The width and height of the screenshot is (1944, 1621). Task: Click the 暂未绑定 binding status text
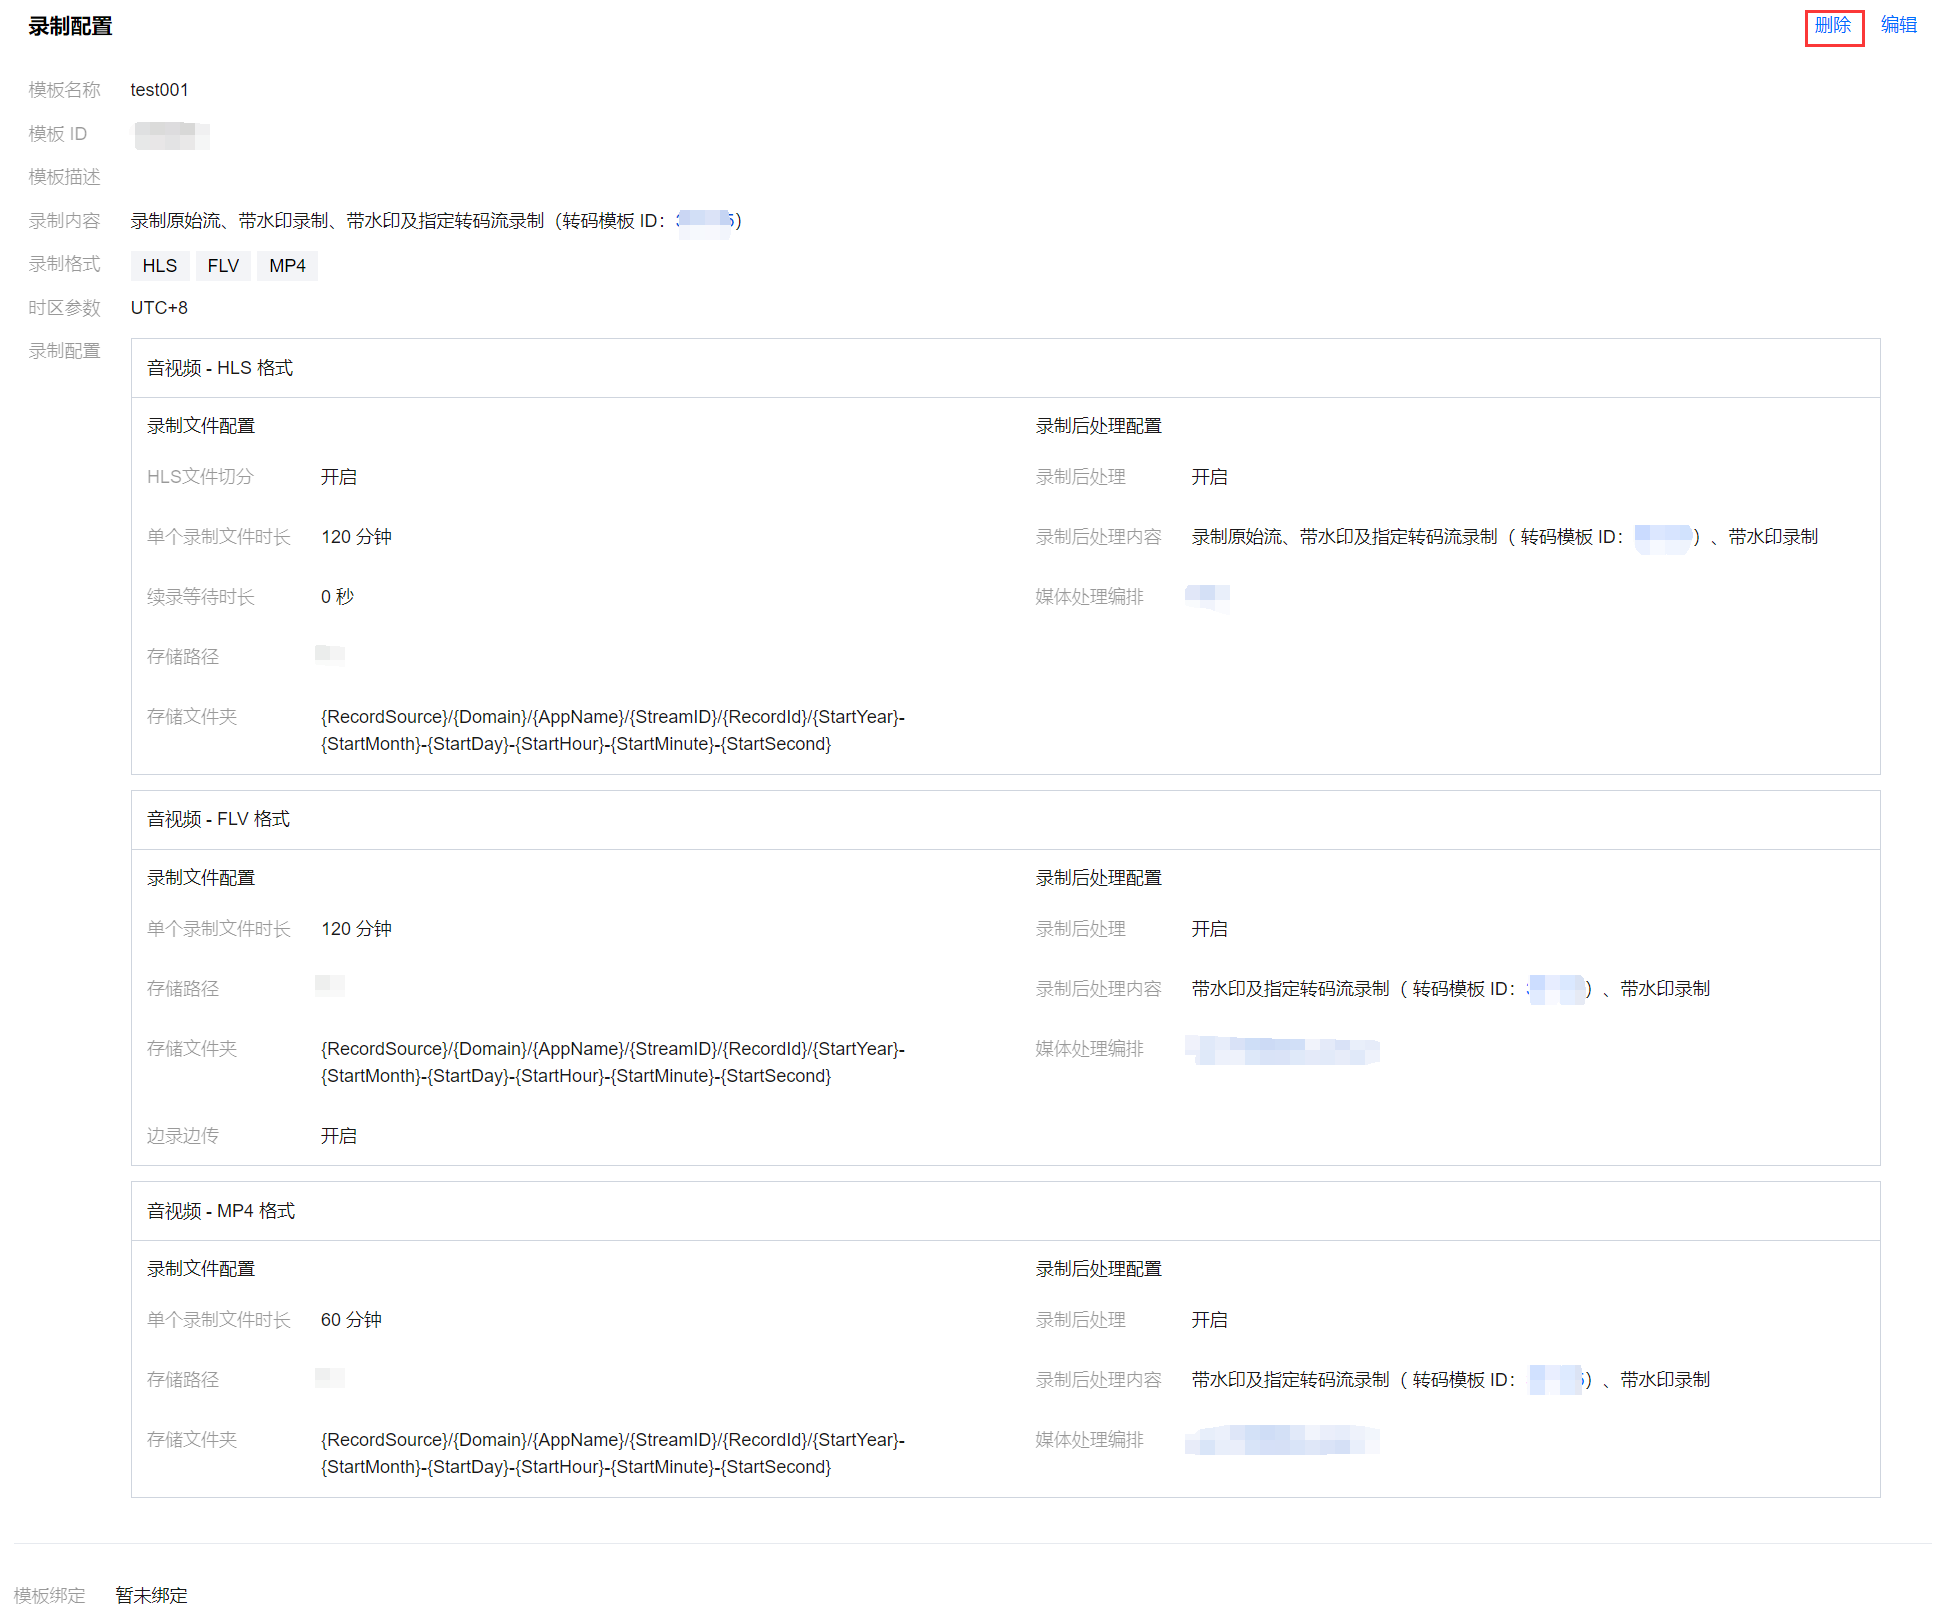pos(151,1595)
